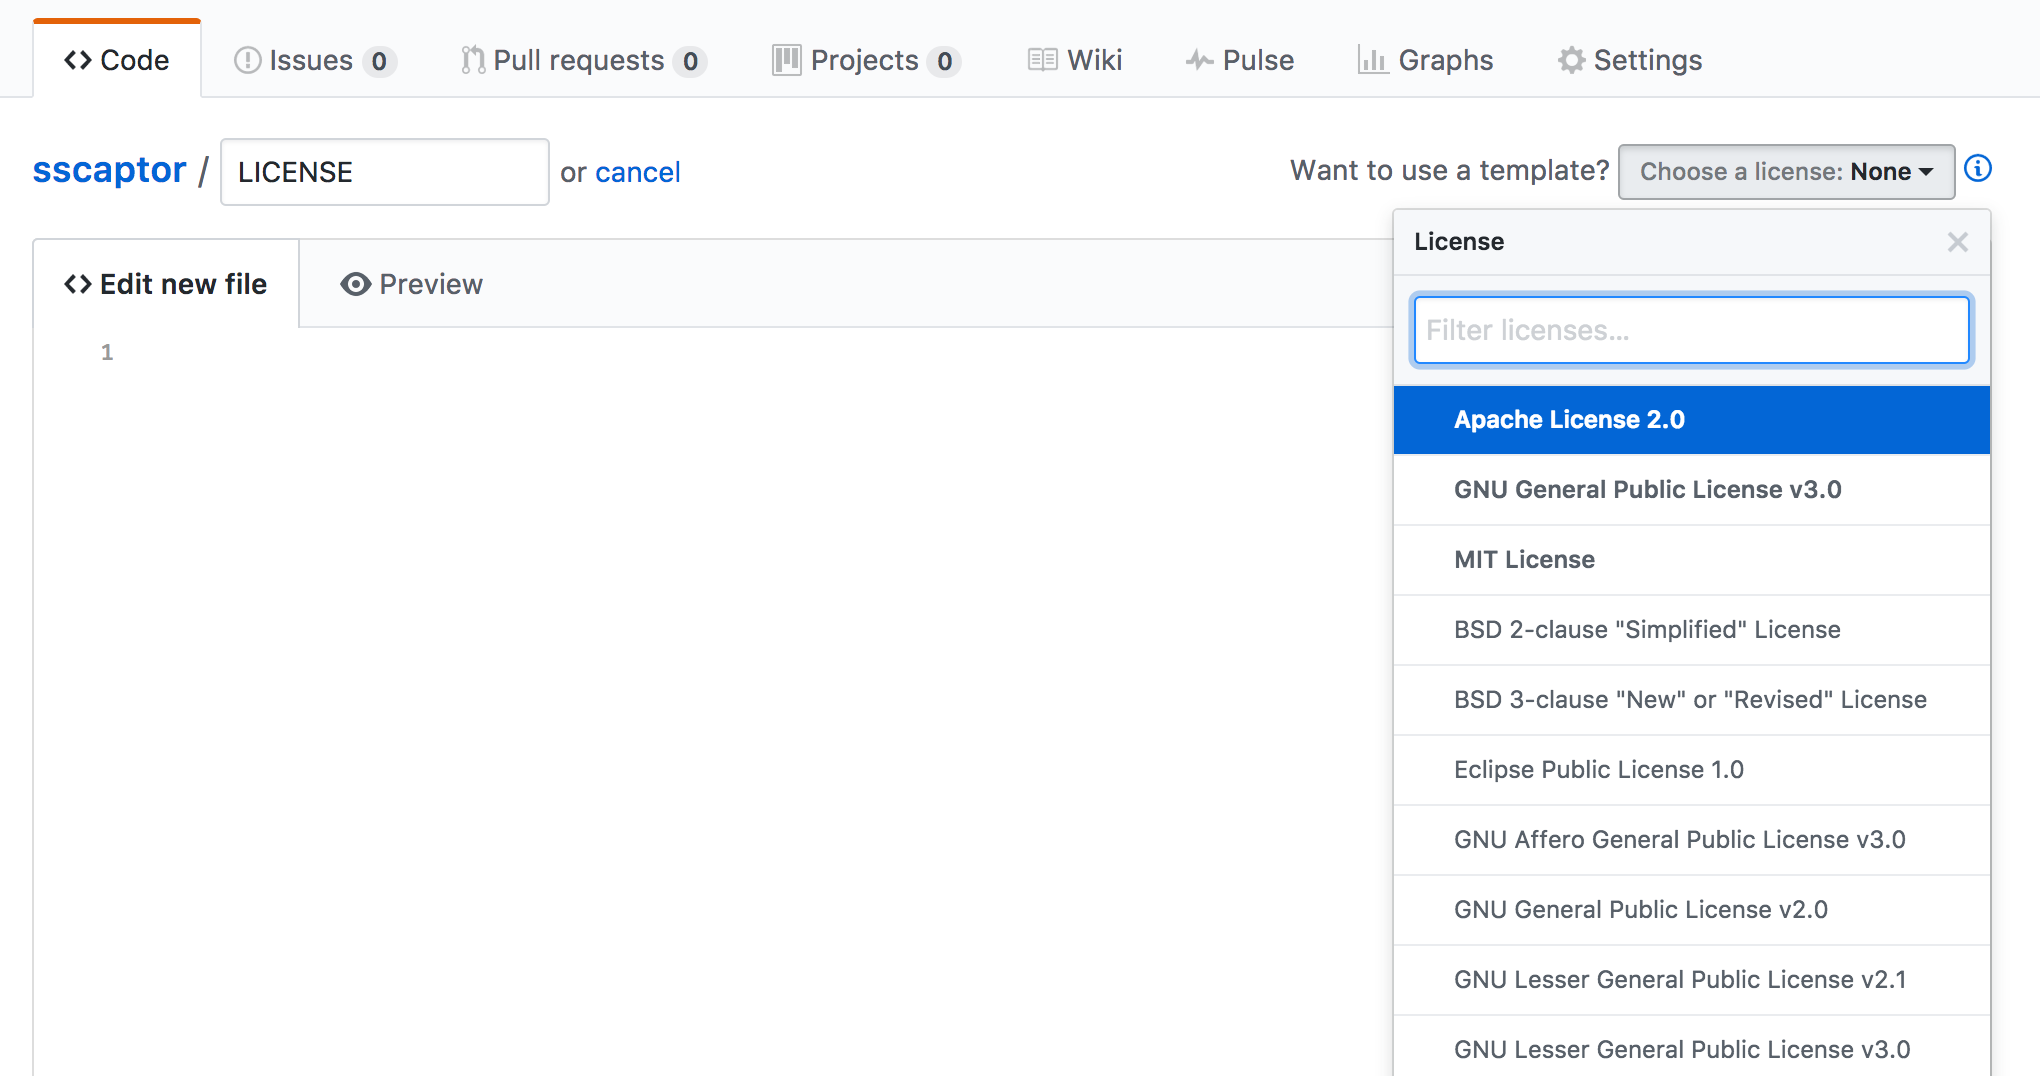Click the Filter licenses input field
The image size is (2040, 1076).
click(x=1690, y=329)
